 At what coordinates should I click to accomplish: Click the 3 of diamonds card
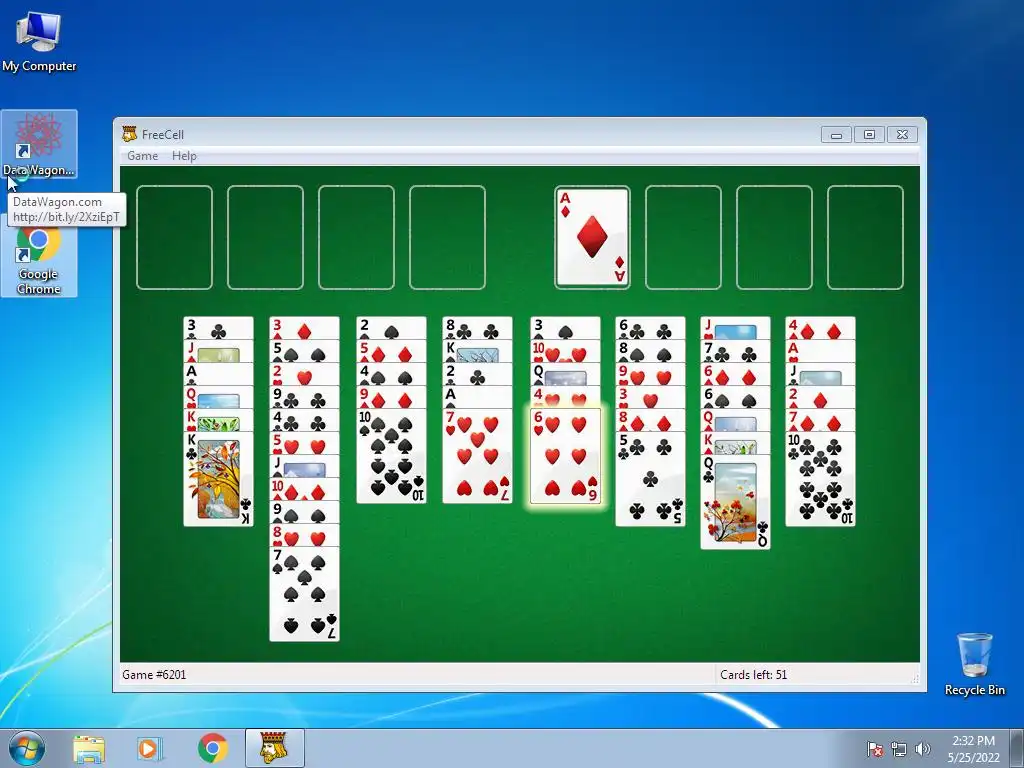coord(304,328)
